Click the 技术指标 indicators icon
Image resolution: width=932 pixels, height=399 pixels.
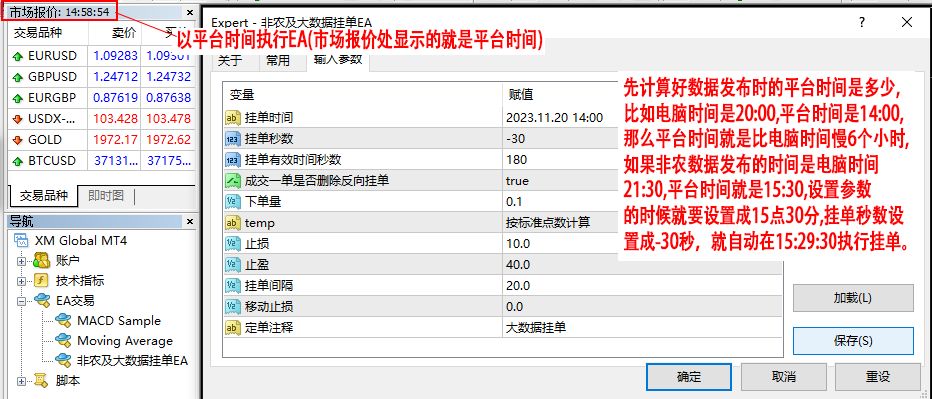coord(42,281)
